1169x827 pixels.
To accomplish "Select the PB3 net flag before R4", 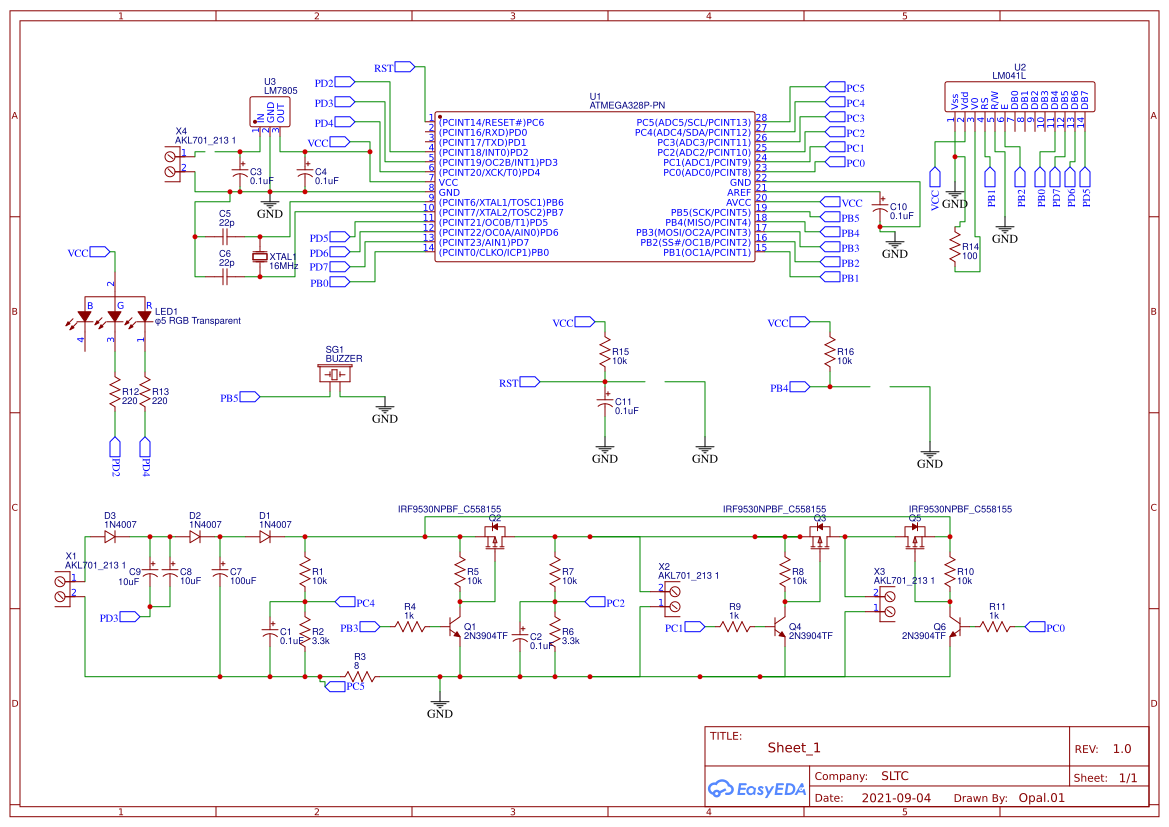I will pyautogui.click(x=360, y=627).
